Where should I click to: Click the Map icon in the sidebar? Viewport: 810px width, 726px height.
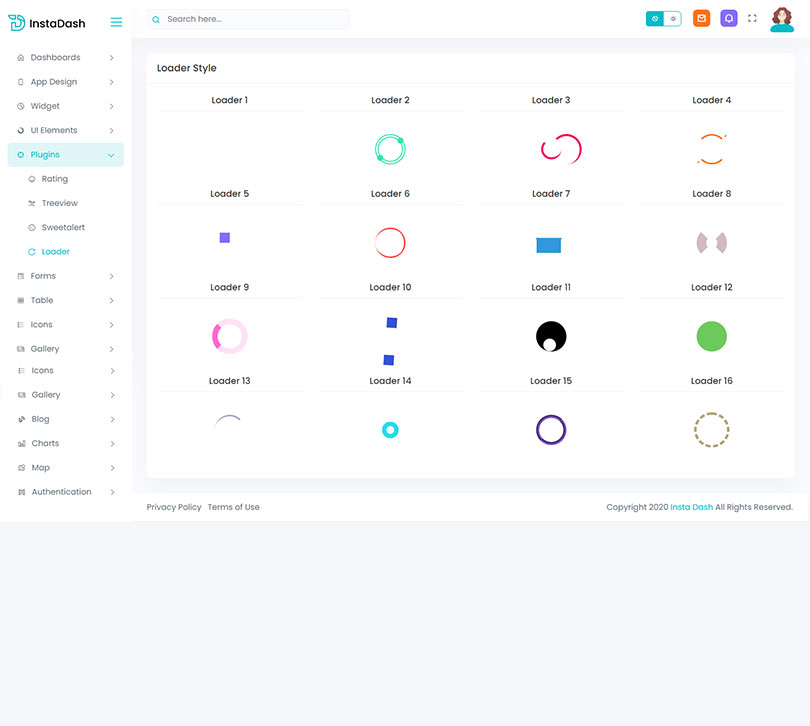tap(21, 468)
